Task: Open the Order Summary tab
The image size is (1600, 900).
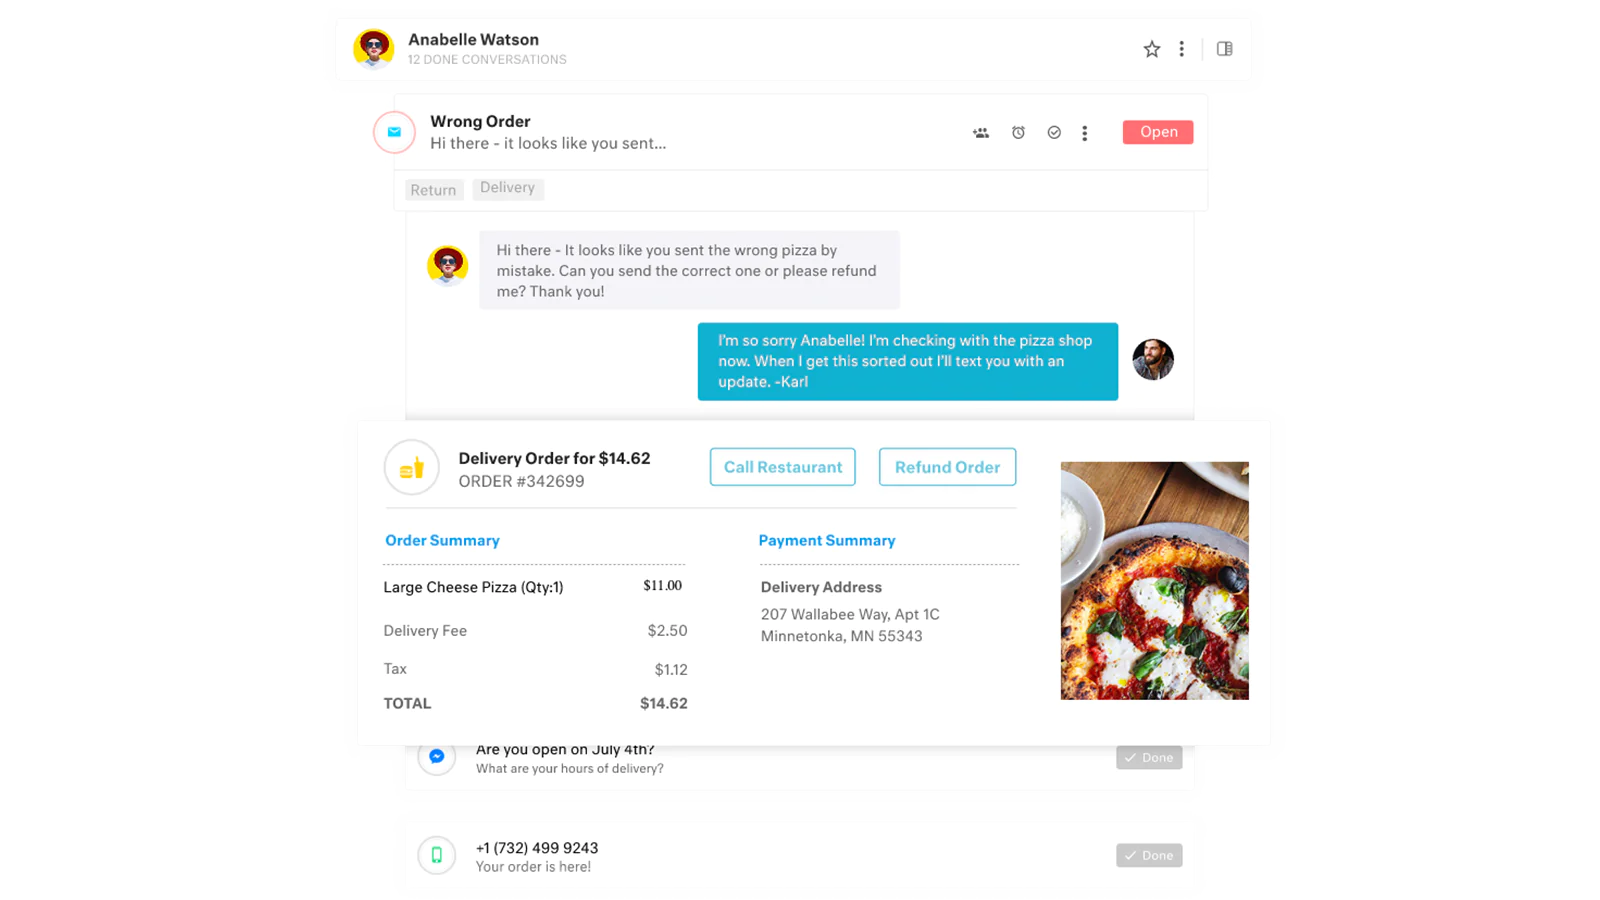Action: pos(442,541)
